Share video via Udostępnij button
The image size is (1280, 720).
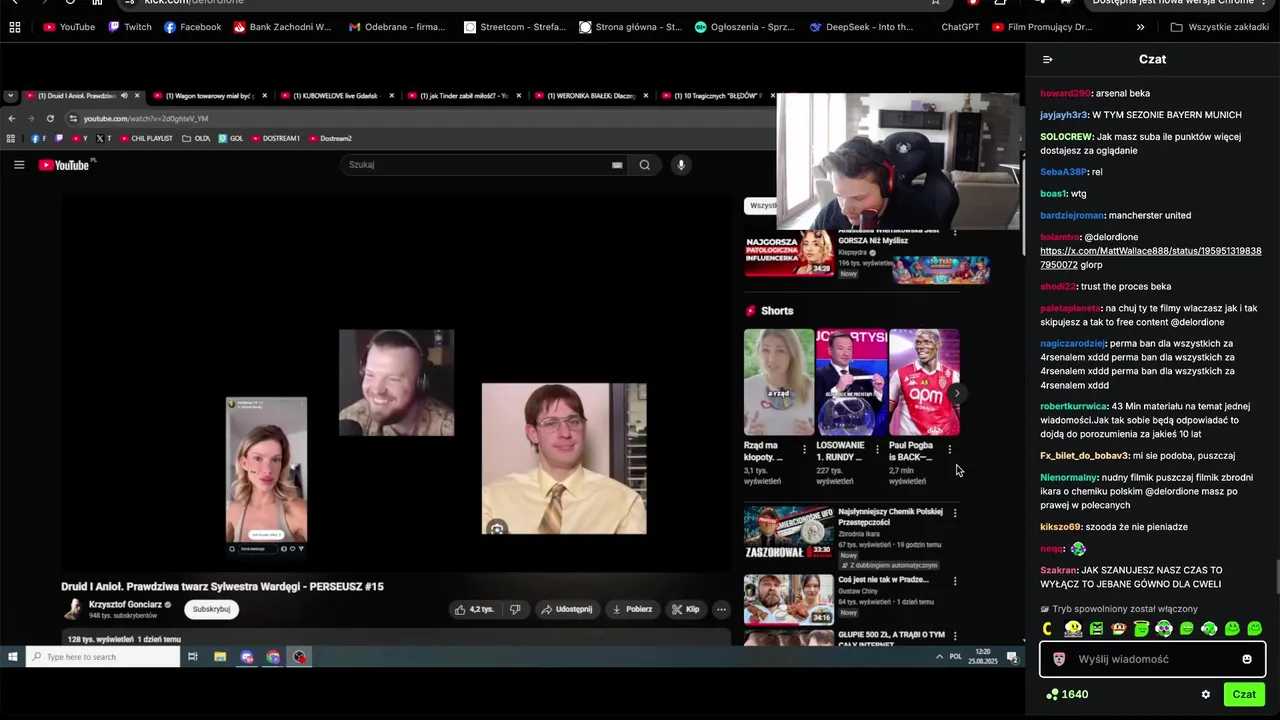tap(565, 609)
